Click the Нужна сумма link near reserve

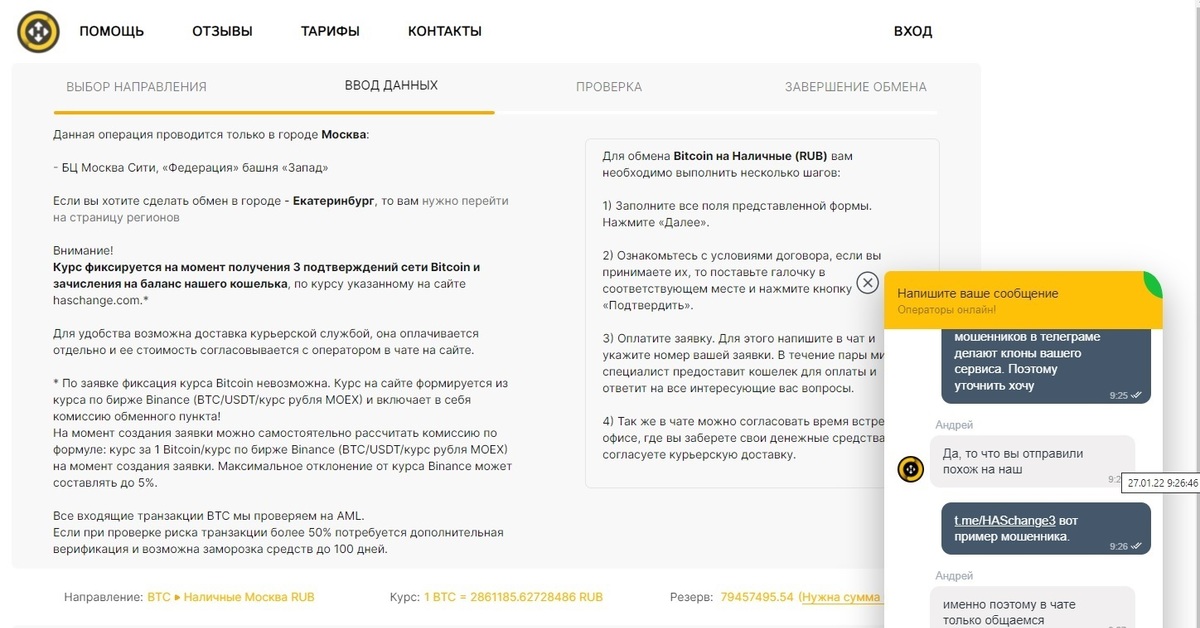click(x=840, y=597)
